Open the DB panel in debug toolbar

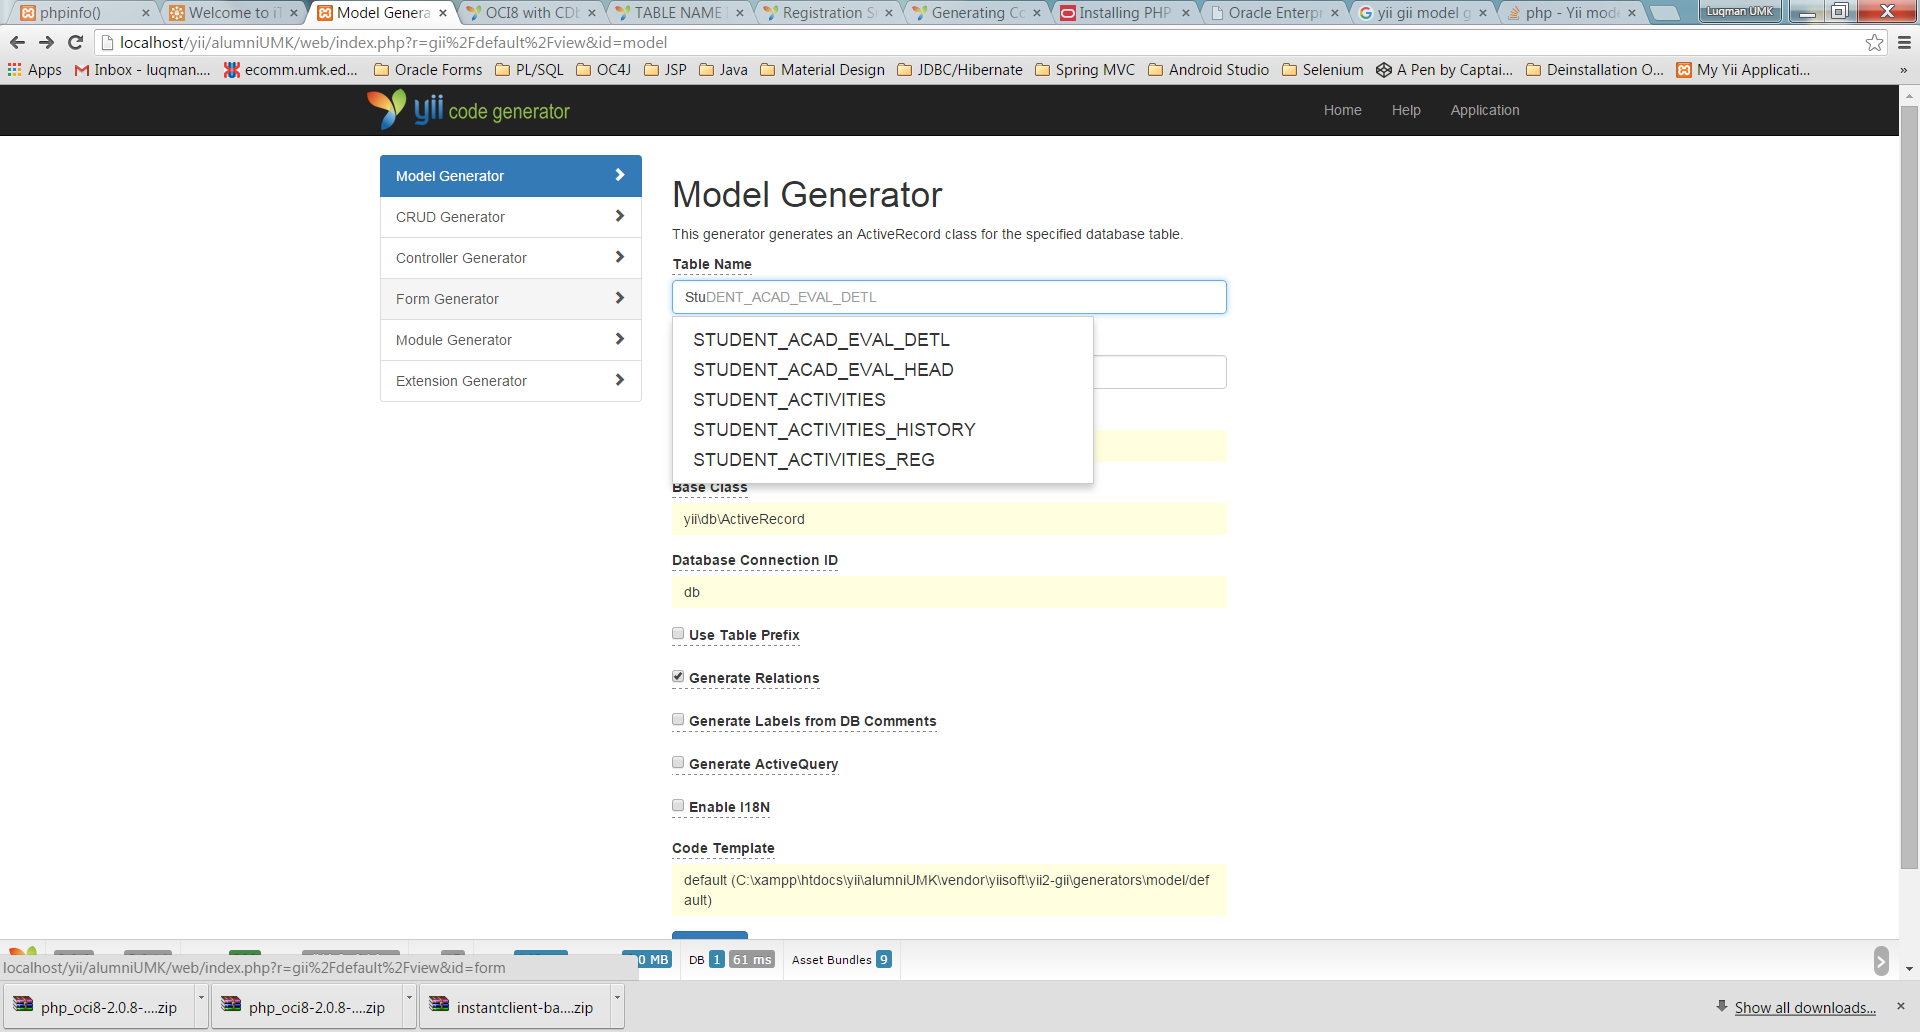pos(697,959)
